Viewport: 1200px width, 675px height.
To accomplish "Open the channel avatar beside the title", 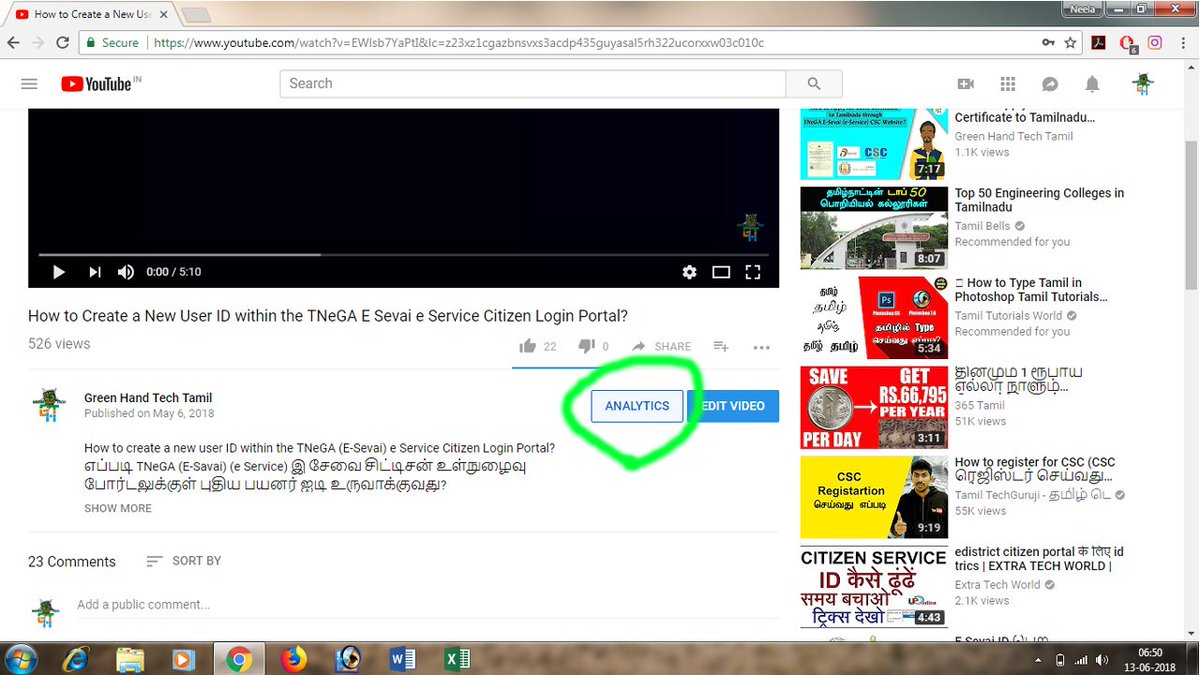I will pyautogui.click(x=47, y=406).
